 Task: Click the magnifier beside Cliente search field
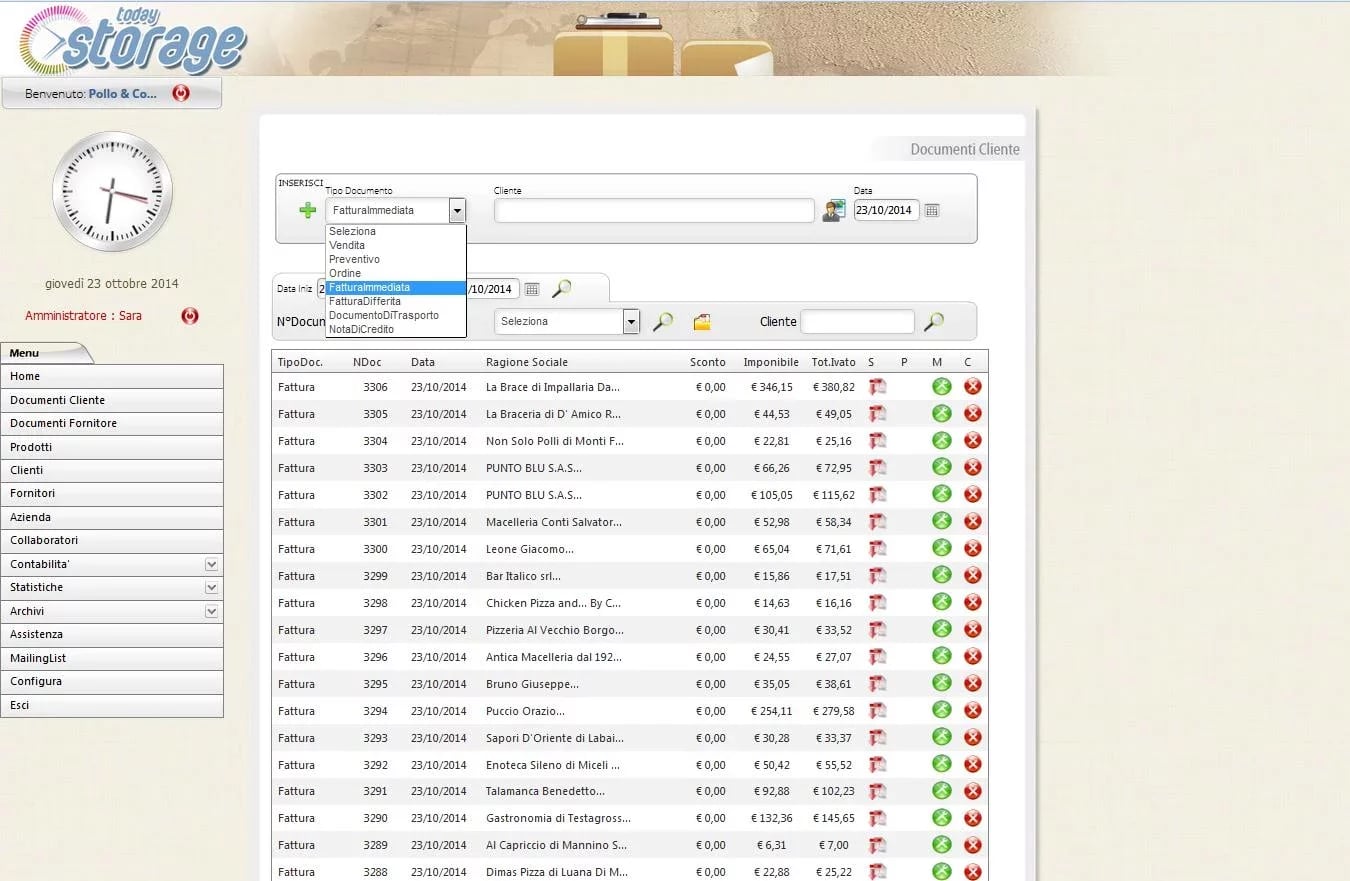coord(934,322)
